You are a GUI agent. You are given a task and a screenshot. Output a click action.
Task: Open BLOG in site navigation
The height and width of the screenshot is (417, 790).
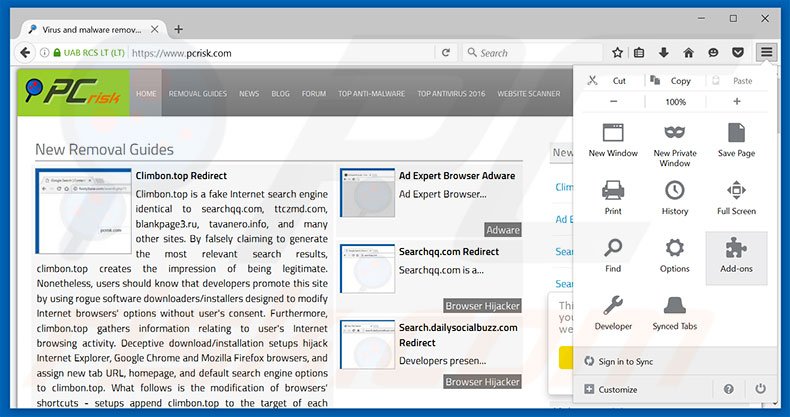pos(280,94)
